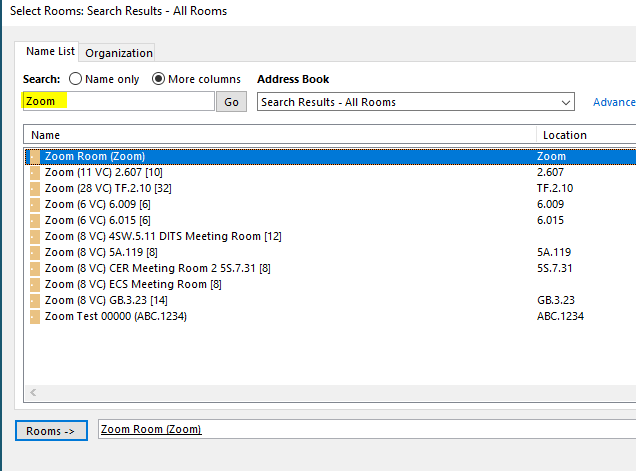Select the More columns radio button
The width and height of the screenshot is (636, 471).
coord(158,79)
